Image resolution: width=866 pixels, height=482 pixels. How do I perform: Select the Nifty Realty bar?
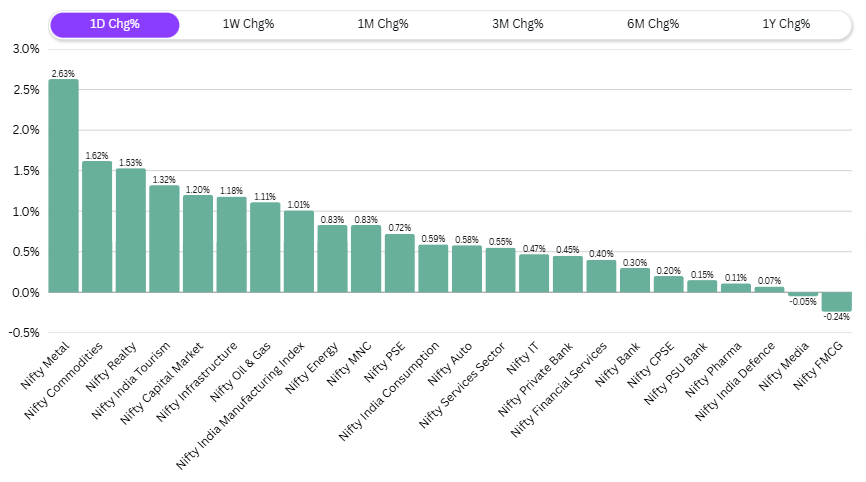[131, 231]
